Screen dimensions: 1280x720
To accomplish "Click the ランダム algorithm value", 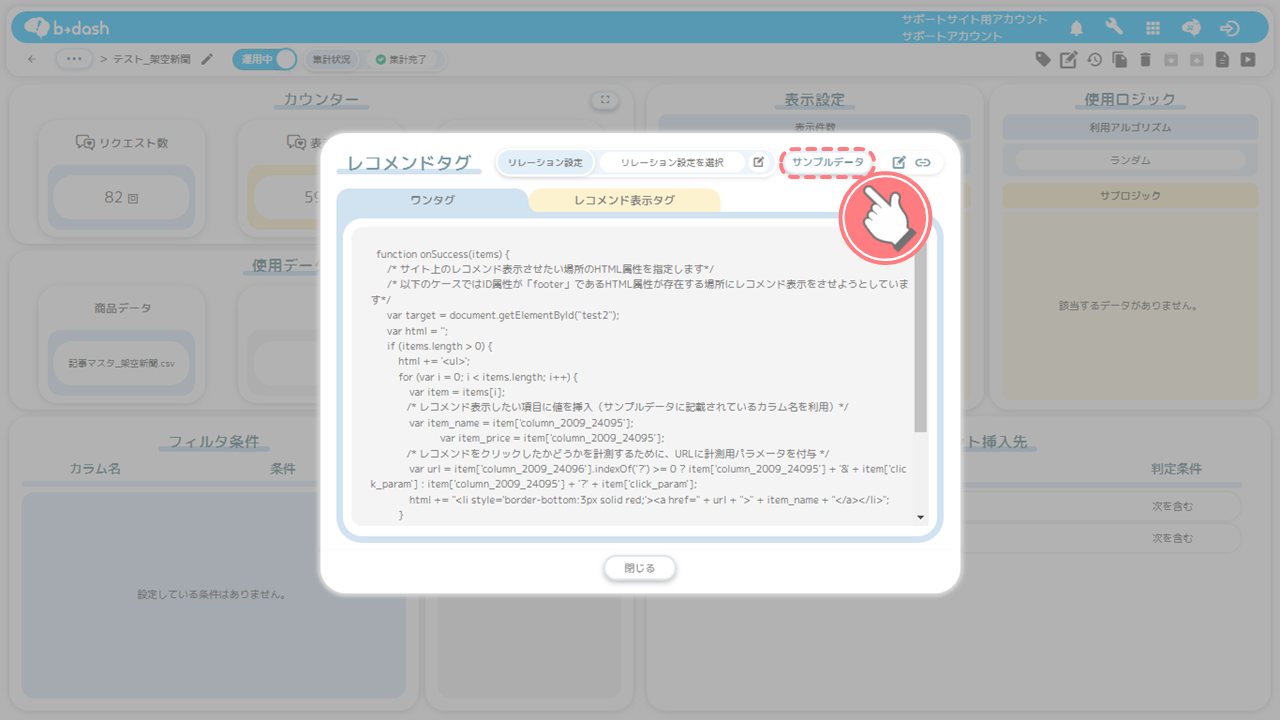I will [1130, 160].
